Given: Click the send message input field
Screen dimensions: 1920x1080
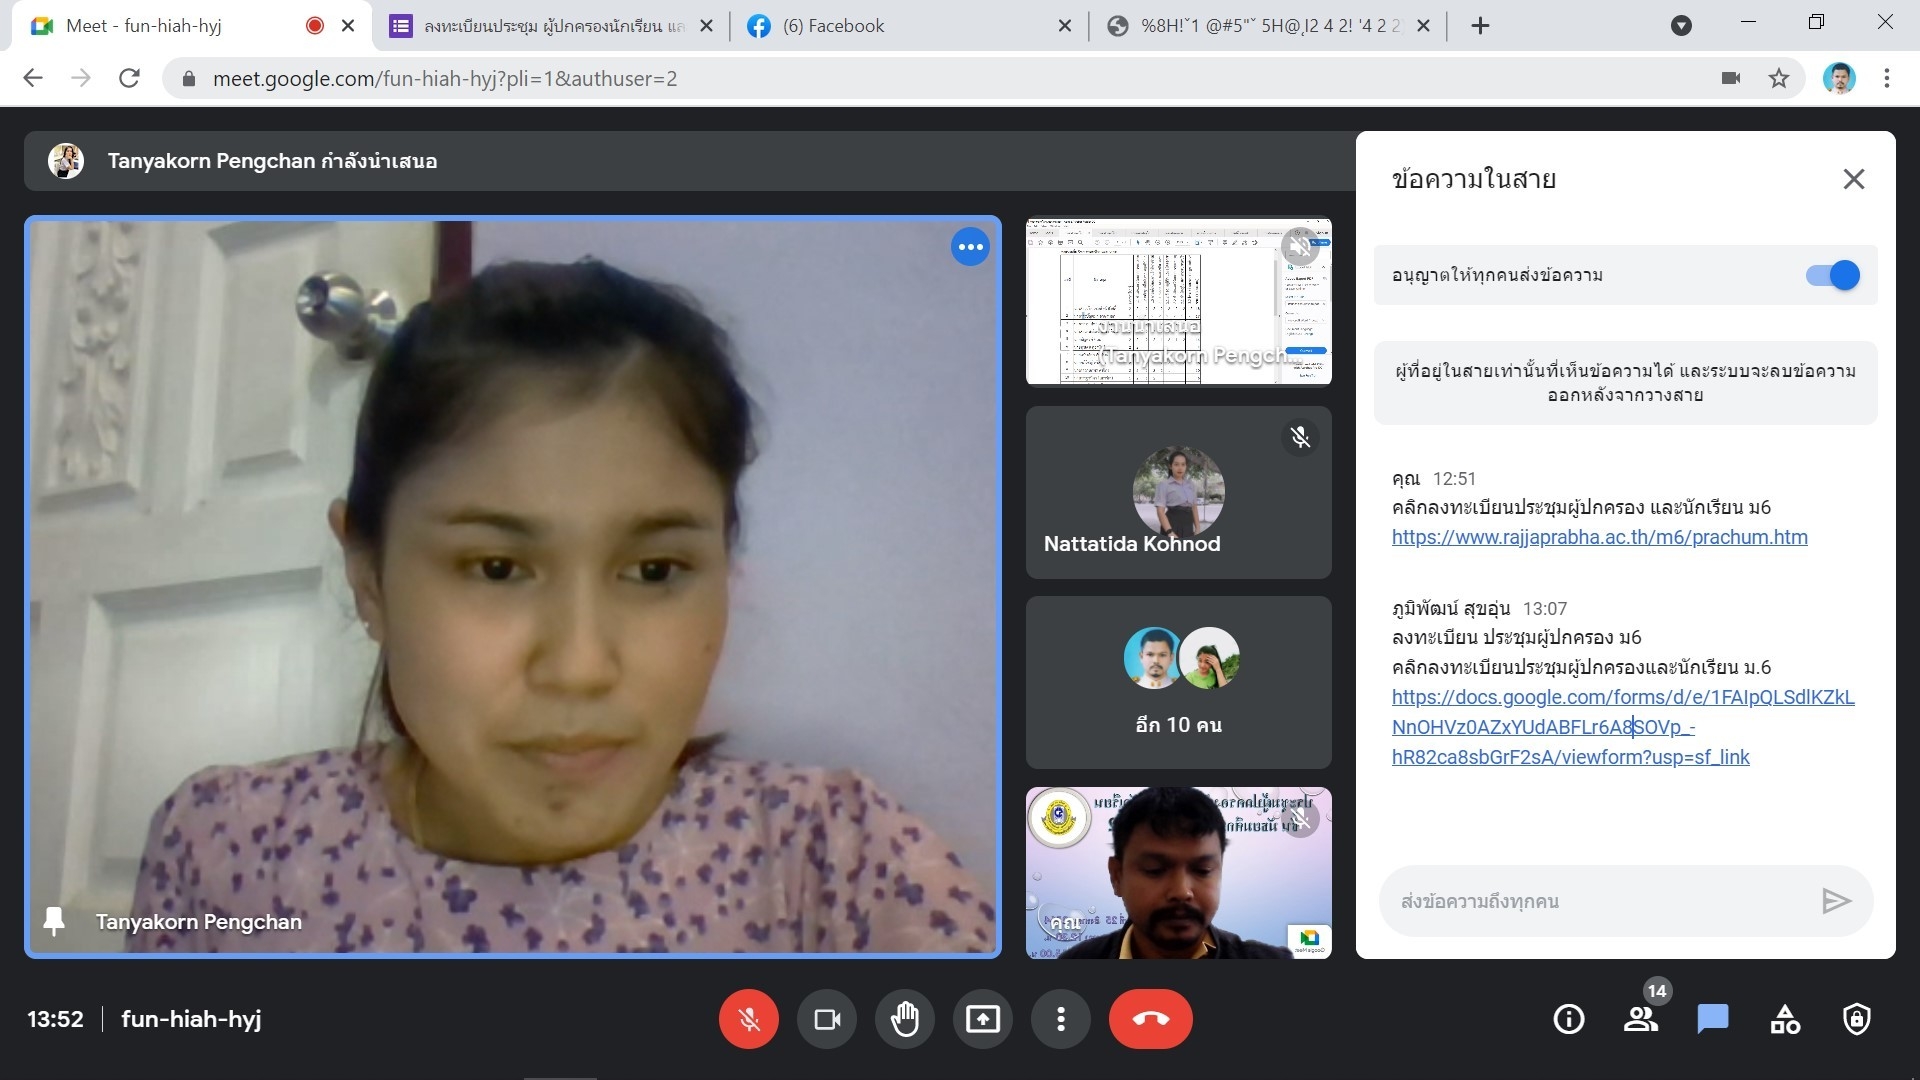Looking at the screenshot, I should pos(1600,901).
